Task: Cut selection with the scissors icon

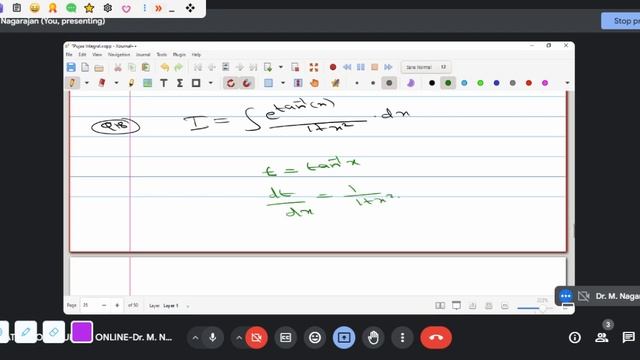Action: tap(118, 67)
